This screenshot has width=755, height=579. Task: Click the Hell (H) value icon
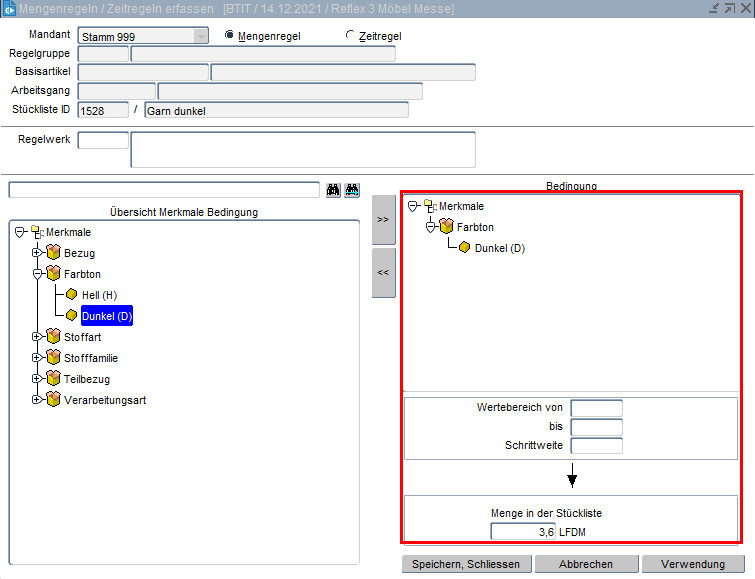point(72,295)
